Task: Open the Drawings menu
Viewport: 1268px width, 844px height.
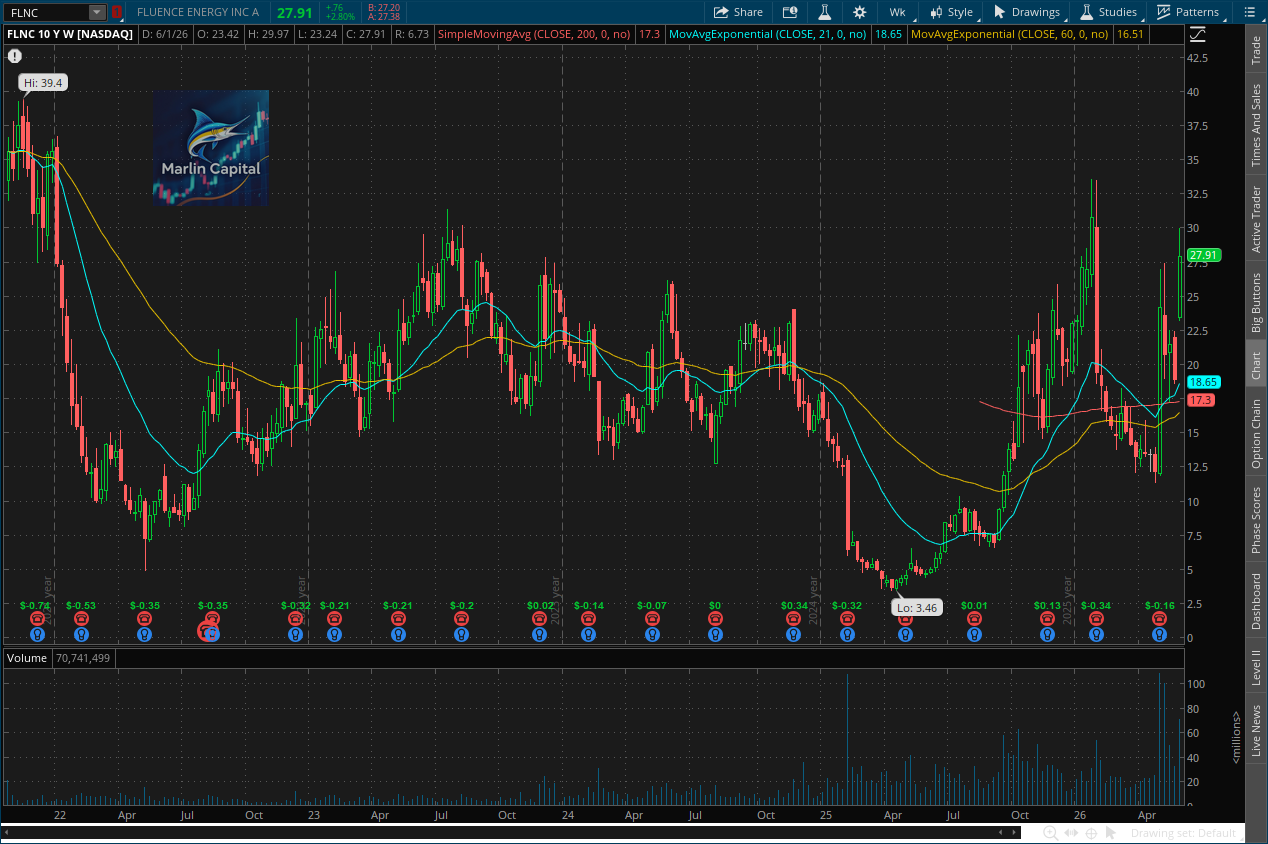Action: [1027, 12]
